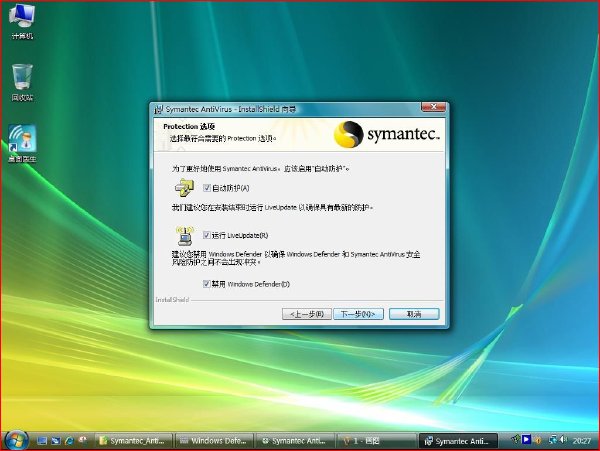Click the LiveUpdate computer antenna icon
This screenshot has height=451, width=600.
pyautogui.click(x=185, y=235)
